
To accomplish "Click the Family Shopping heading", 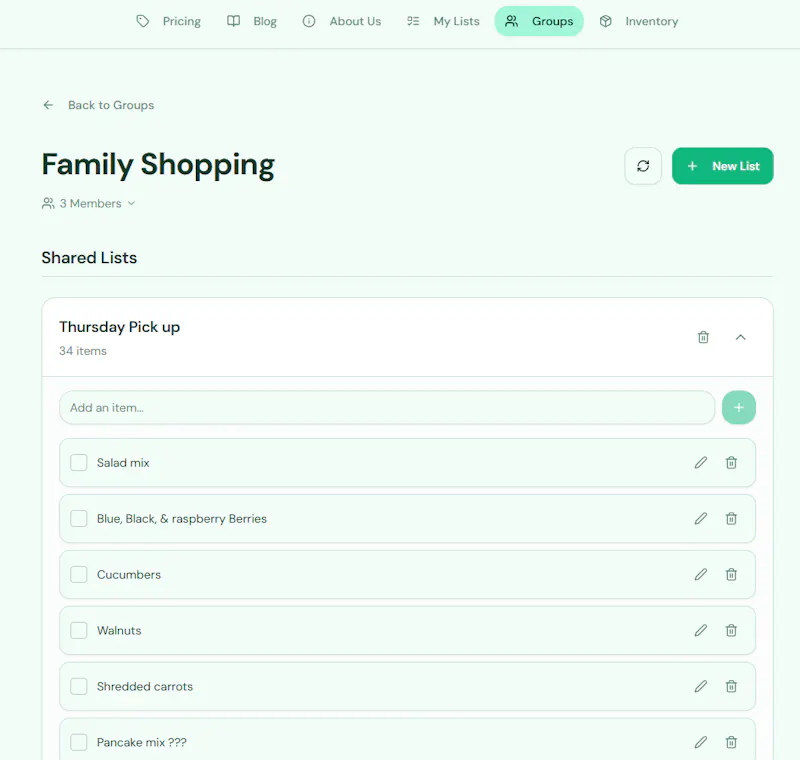I will pos(158,165).
